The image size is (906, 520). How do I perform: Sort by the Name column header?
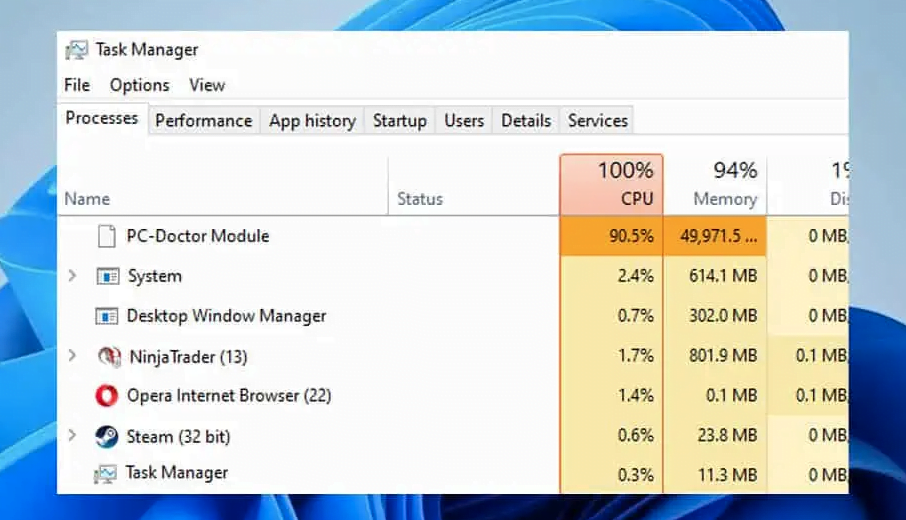pos(223,185)
